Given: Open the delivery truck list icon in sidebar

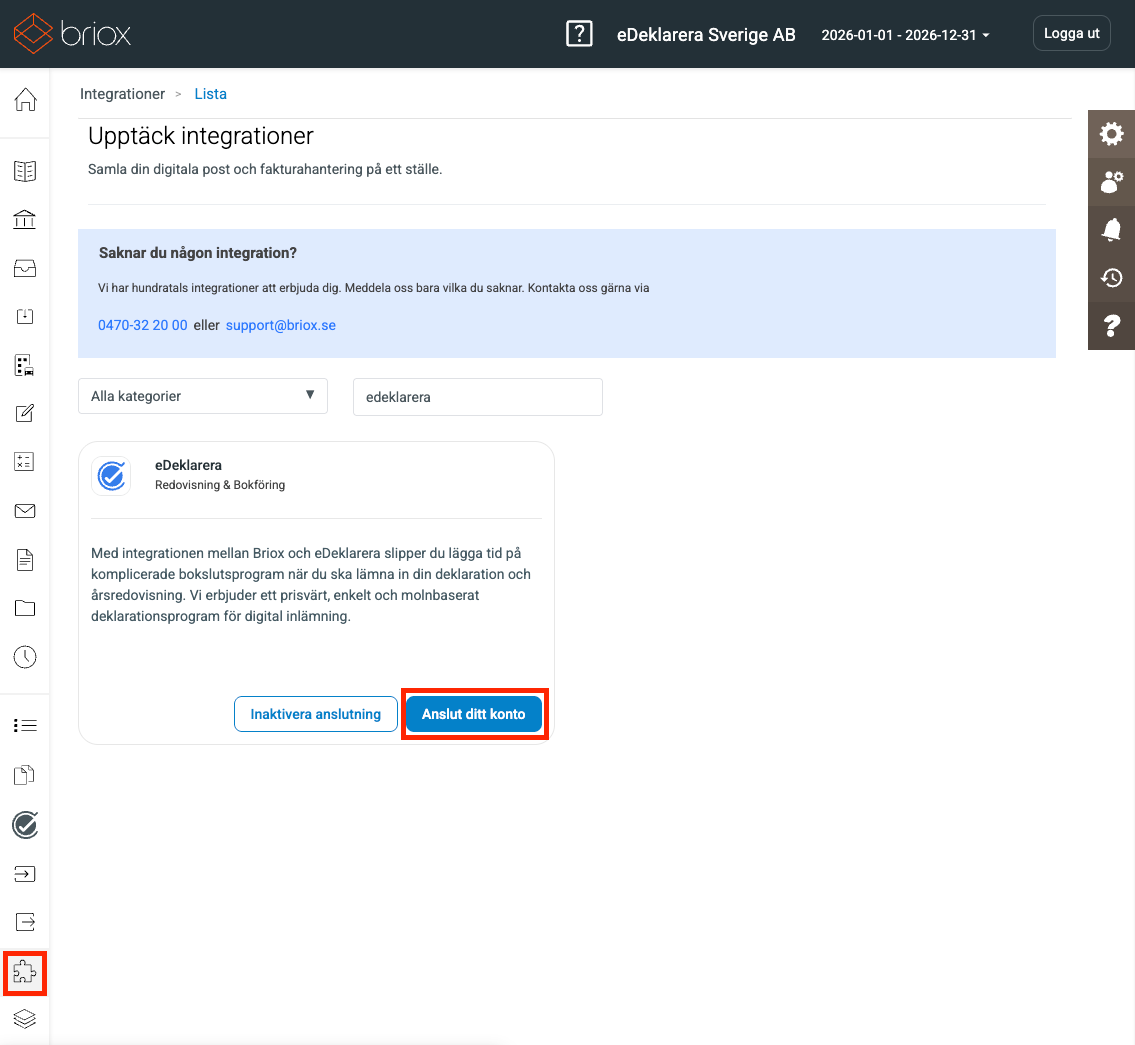Looking at the screenshot, I should tap(25, 365).
